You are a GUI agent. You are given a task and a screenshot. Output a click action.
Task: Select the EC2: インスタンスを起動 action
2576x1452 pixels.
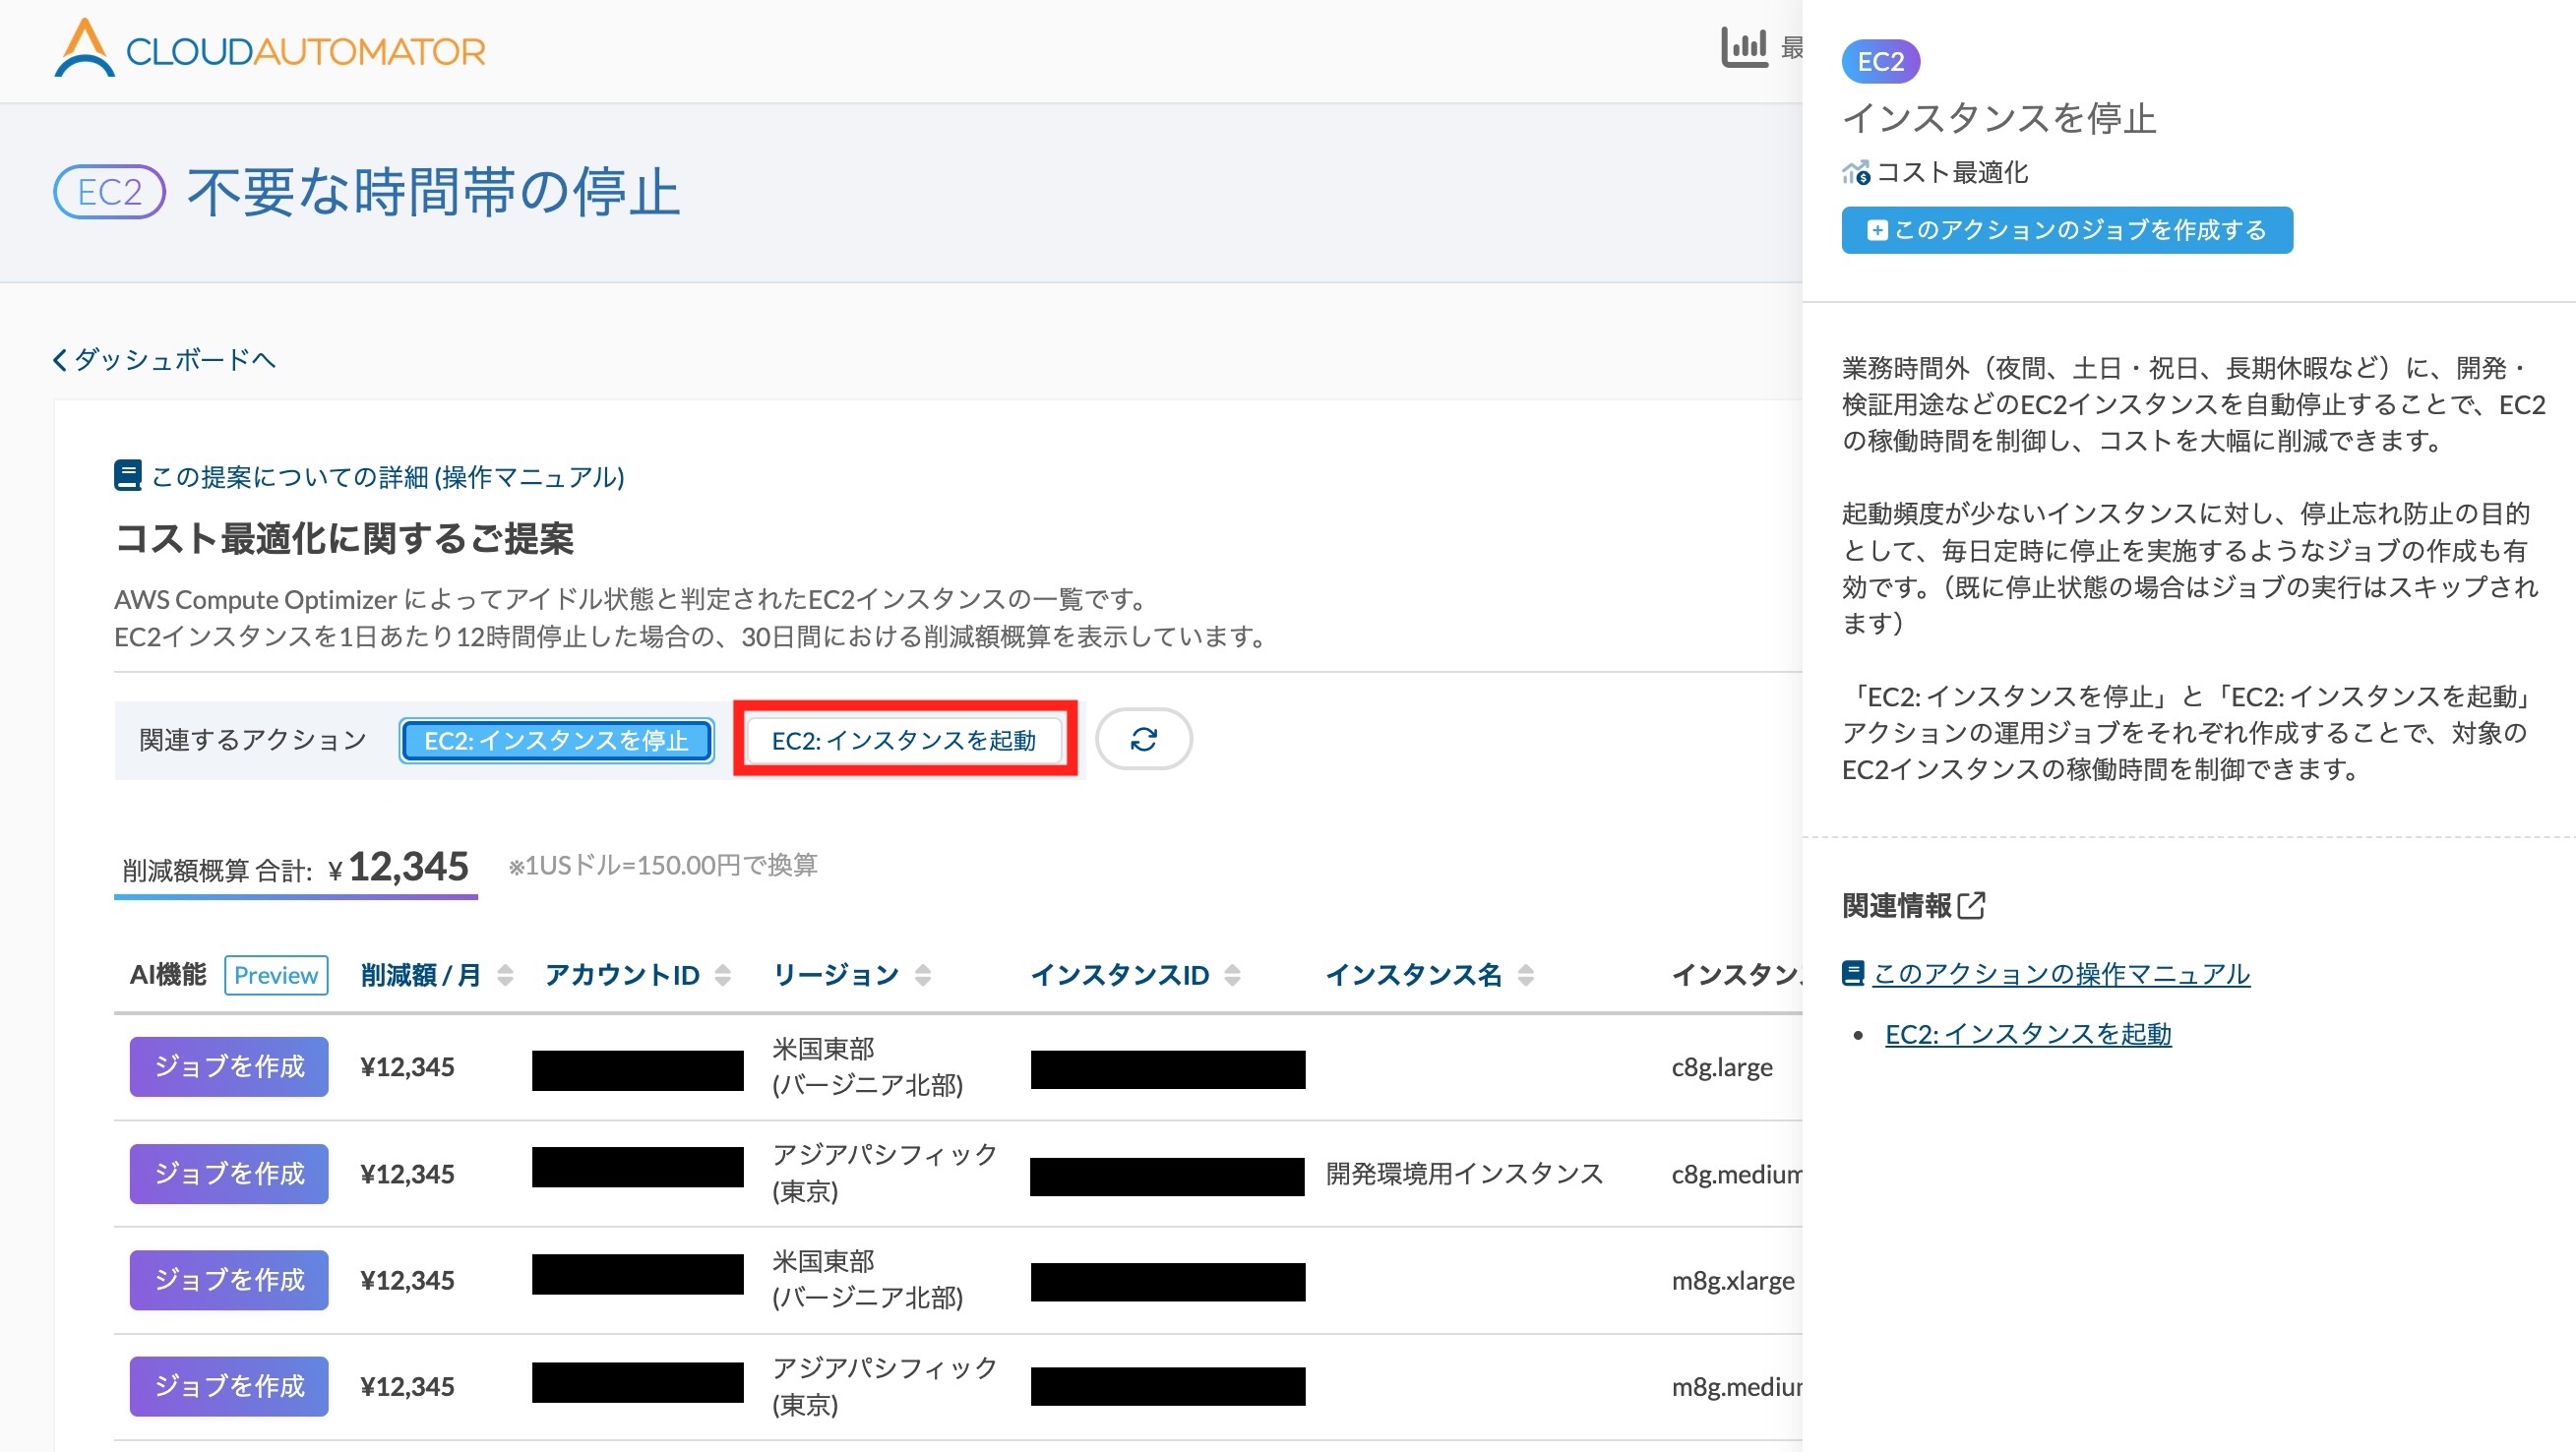coord(904,740)
